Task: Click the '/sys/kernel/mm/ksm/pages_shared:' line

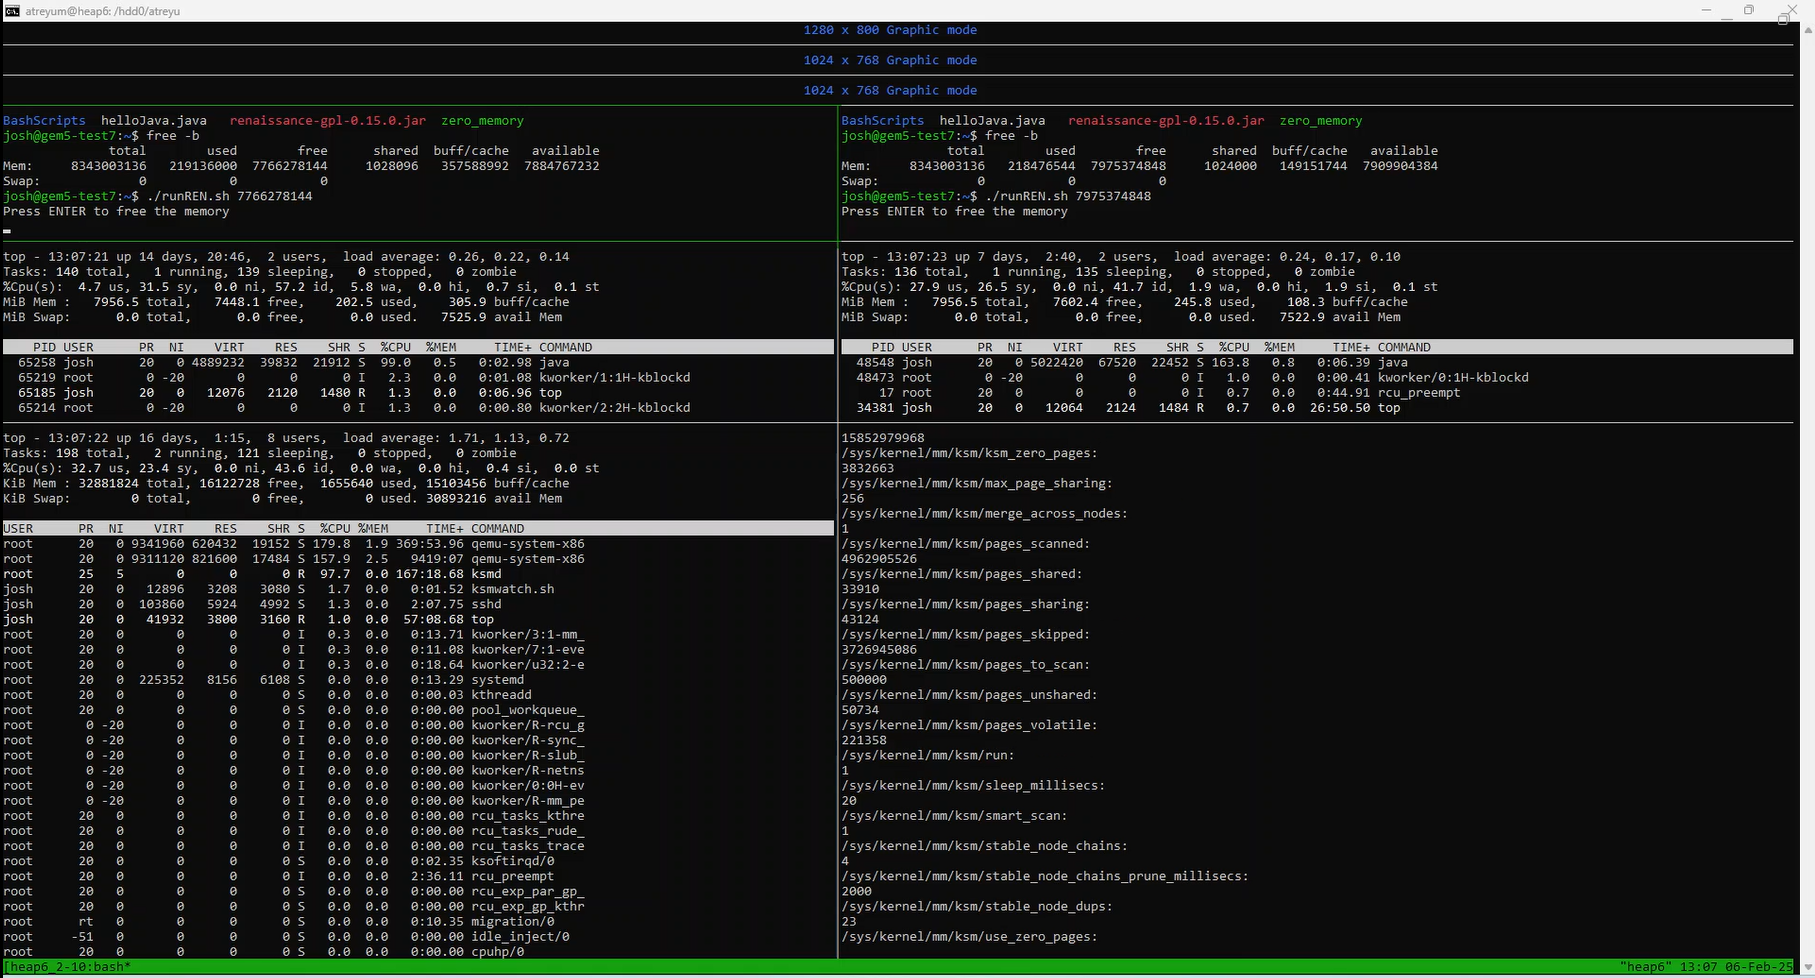Action: coord(962,574)
